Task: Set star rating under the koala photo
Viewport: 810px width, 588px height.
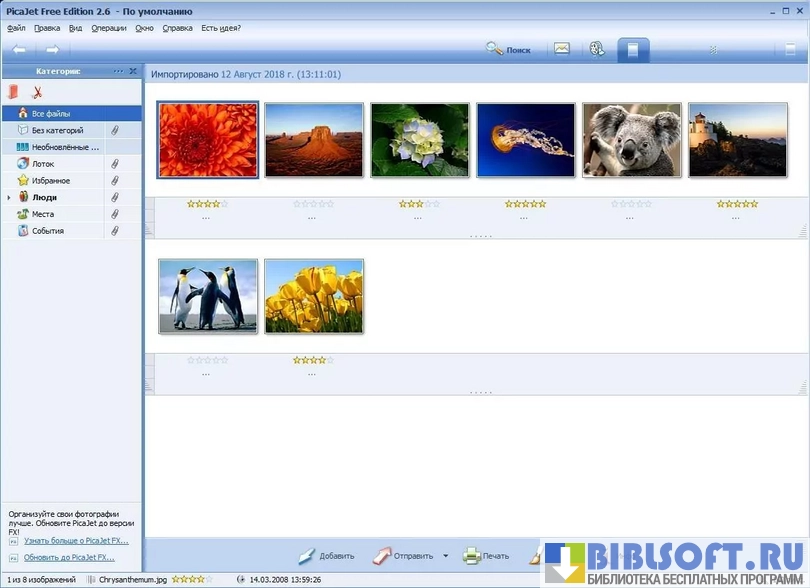Action: [631, 204]
